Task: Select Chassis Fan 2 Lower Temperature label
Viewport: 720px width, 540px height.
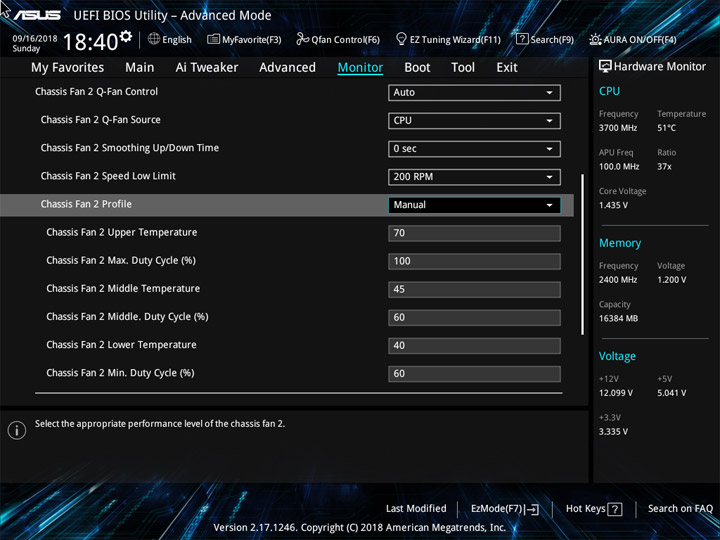Action: point(121,345)
